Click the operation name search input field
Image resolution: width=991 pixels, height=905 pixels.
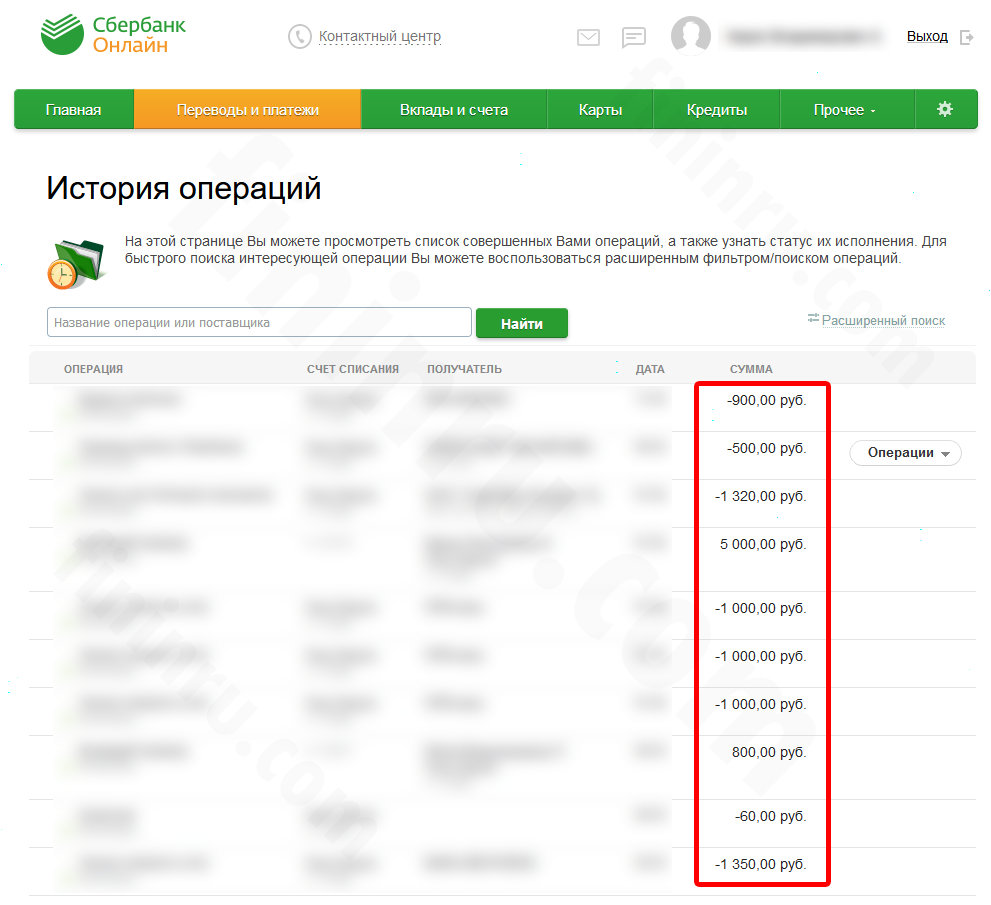[x=258, y=322]
